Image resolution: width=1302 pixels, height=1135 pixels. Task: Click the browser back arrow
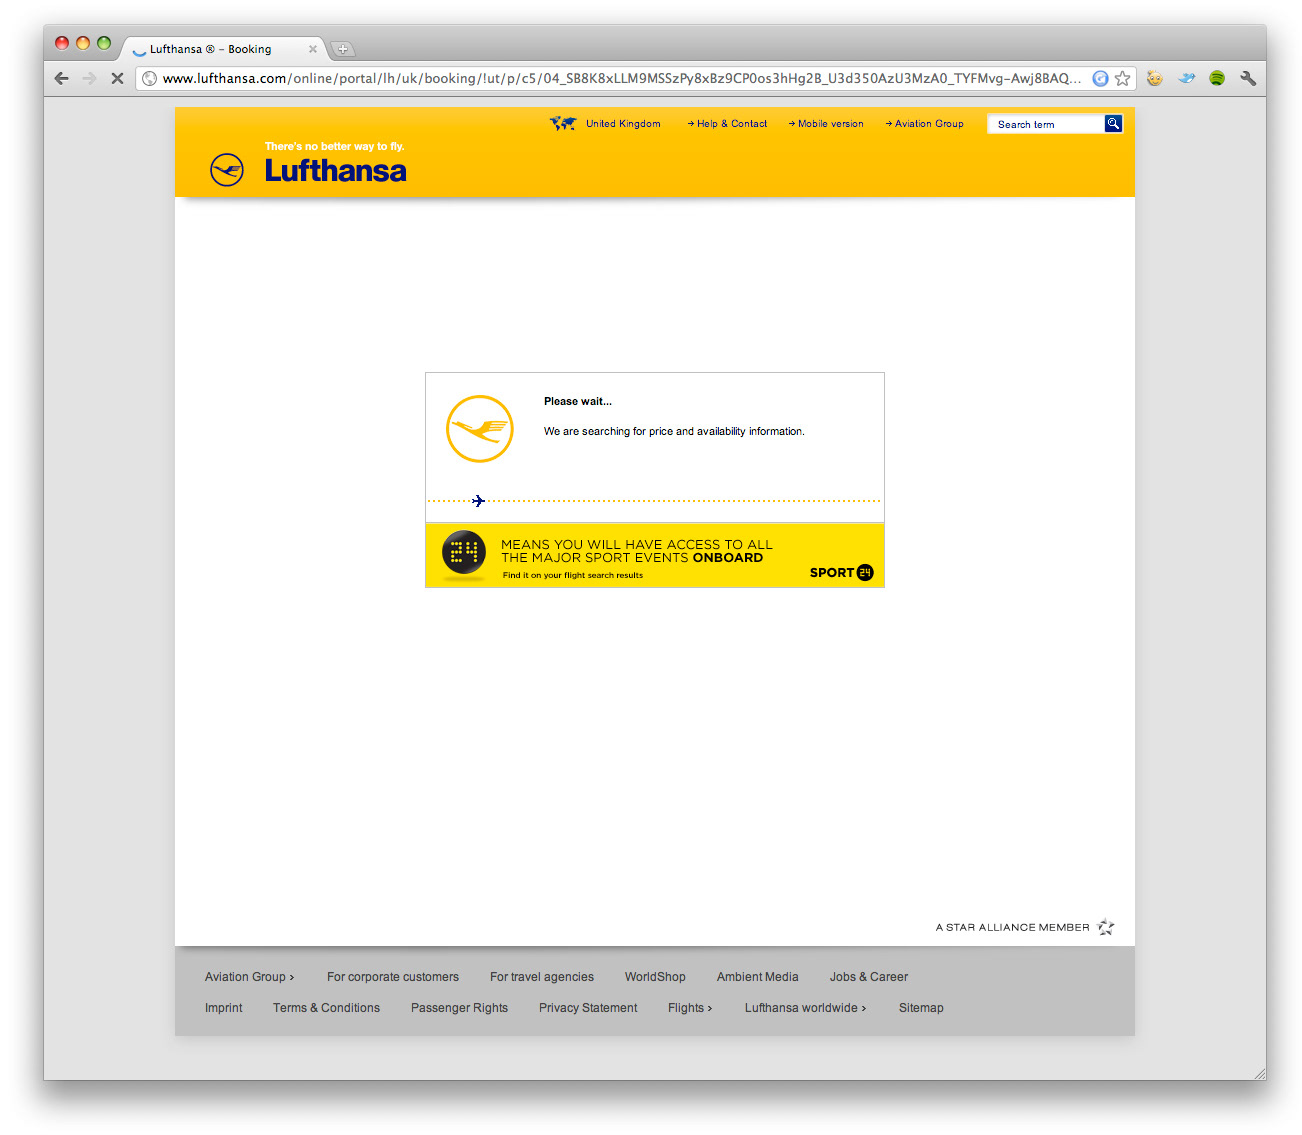click(x=62, y=78)
